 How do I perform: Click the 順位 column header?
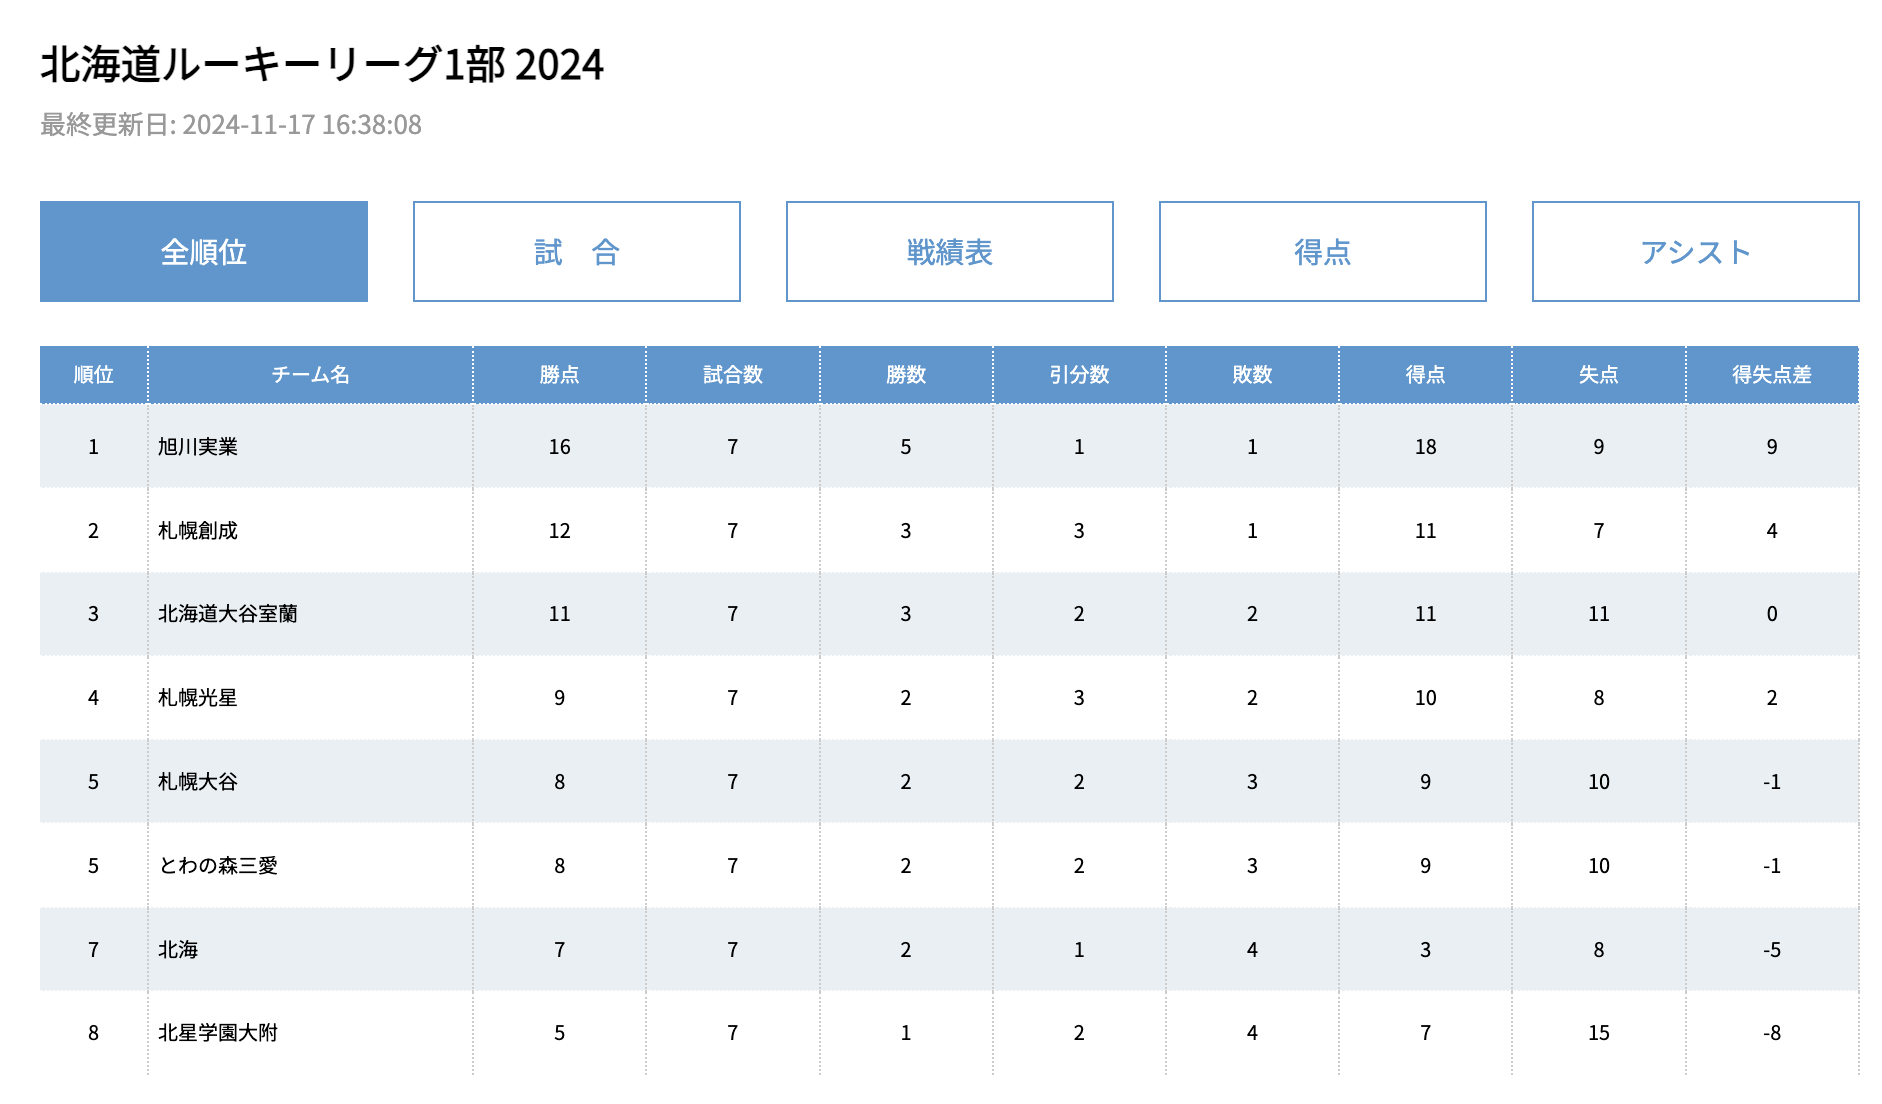tap(94, 375)
